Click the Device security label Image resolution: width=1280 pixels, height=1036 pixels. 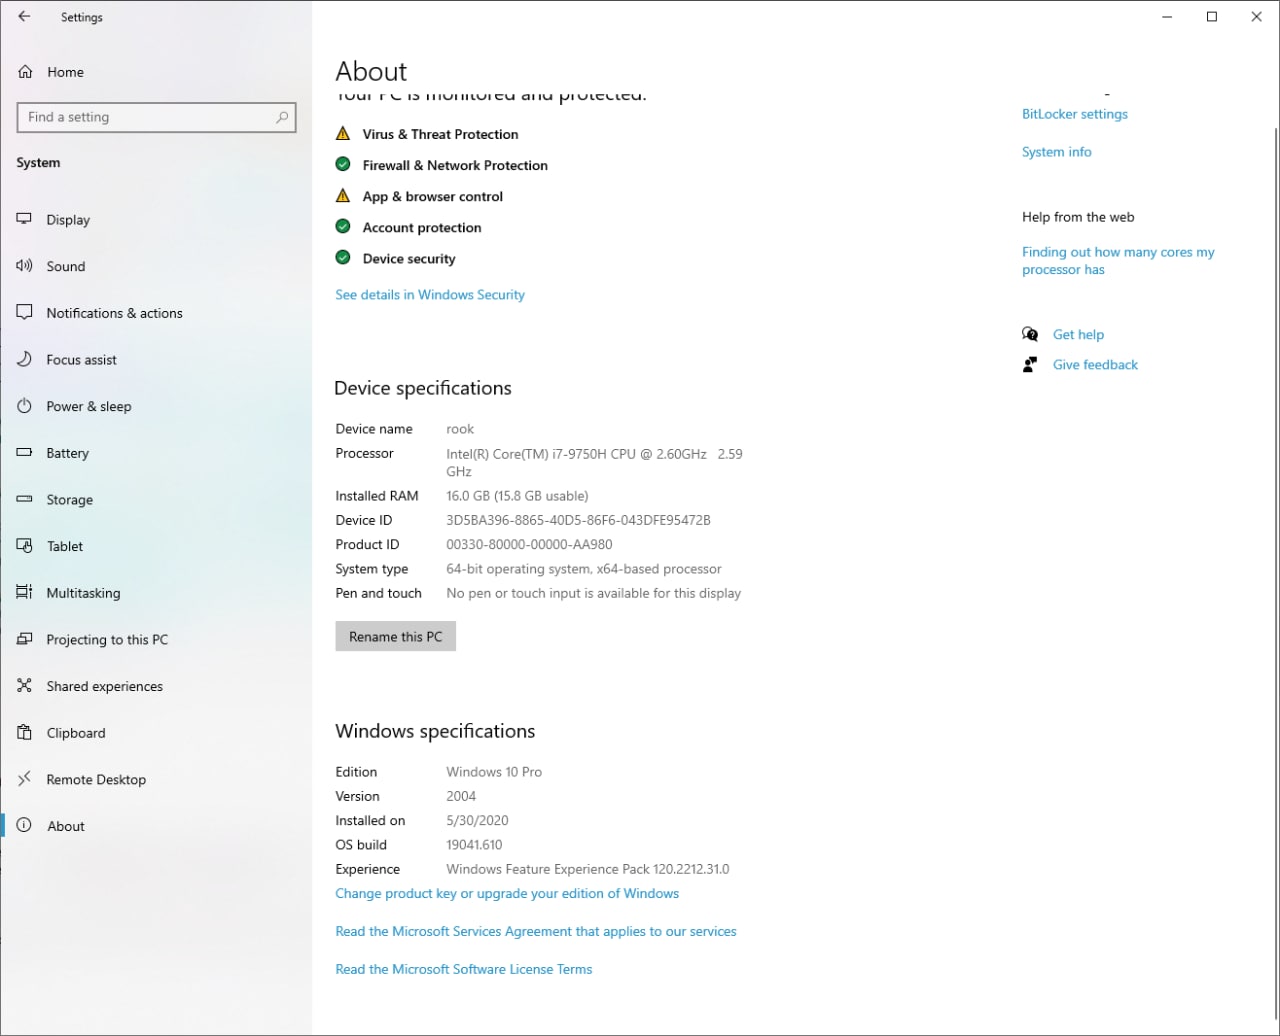point(409,259)
